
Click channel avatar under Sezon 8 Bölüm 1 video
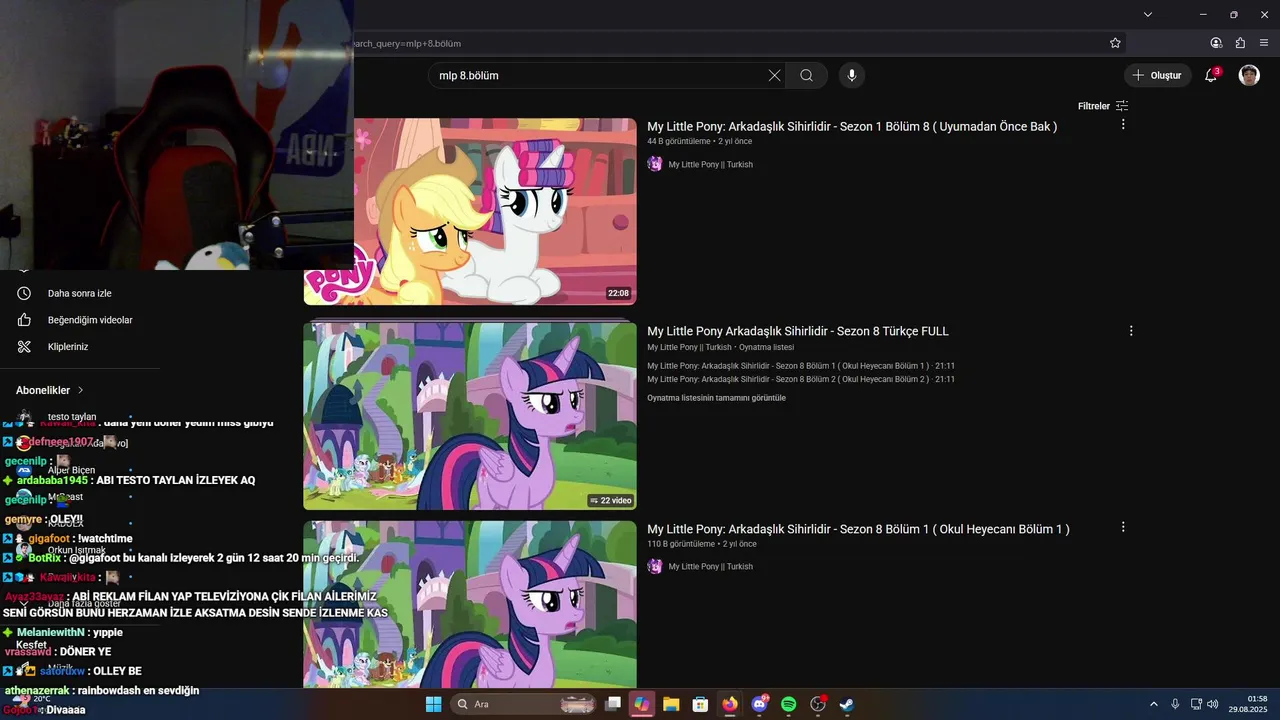click(655, 566)
